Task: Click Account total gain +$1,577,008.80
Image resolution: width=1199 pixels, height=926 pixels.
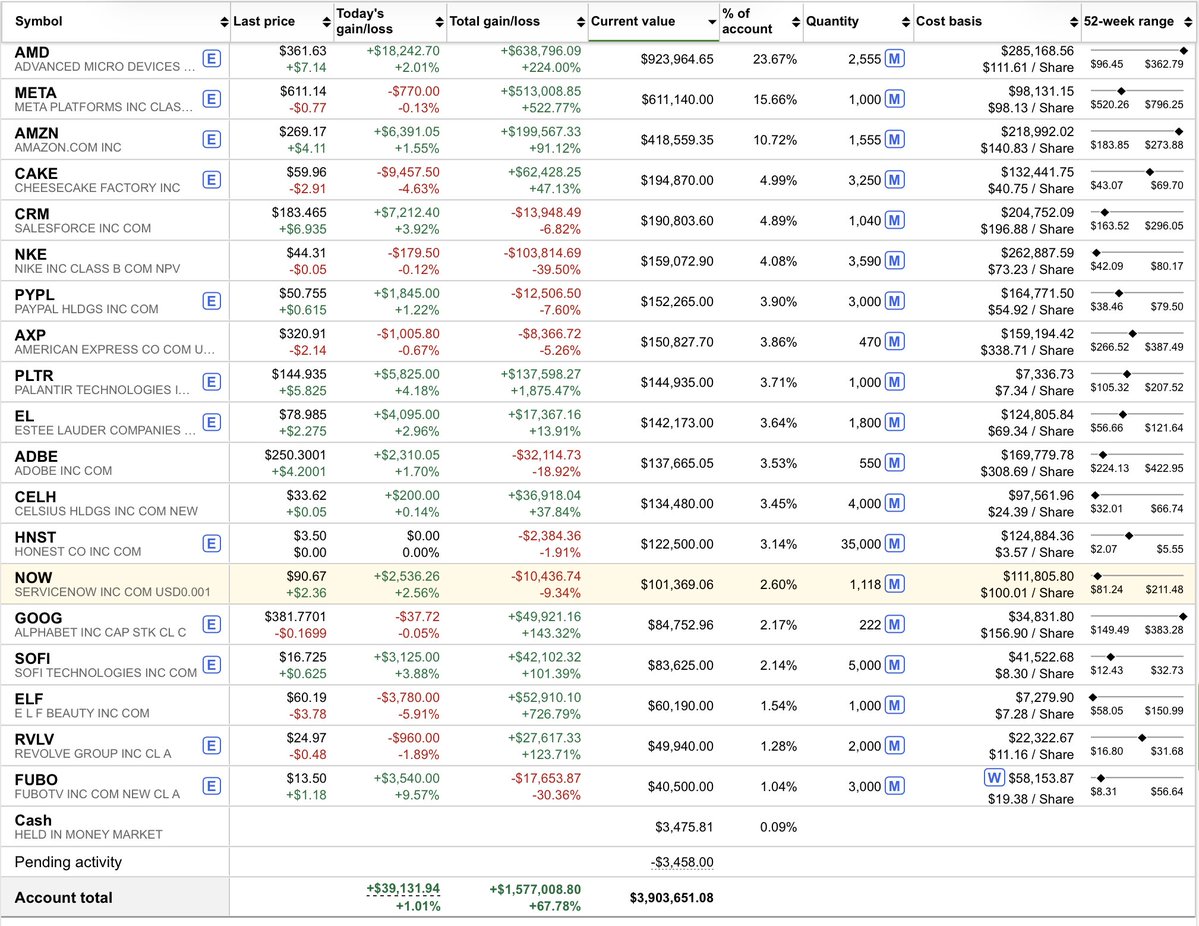Action: pyautogui.click(x=535, y=889)
